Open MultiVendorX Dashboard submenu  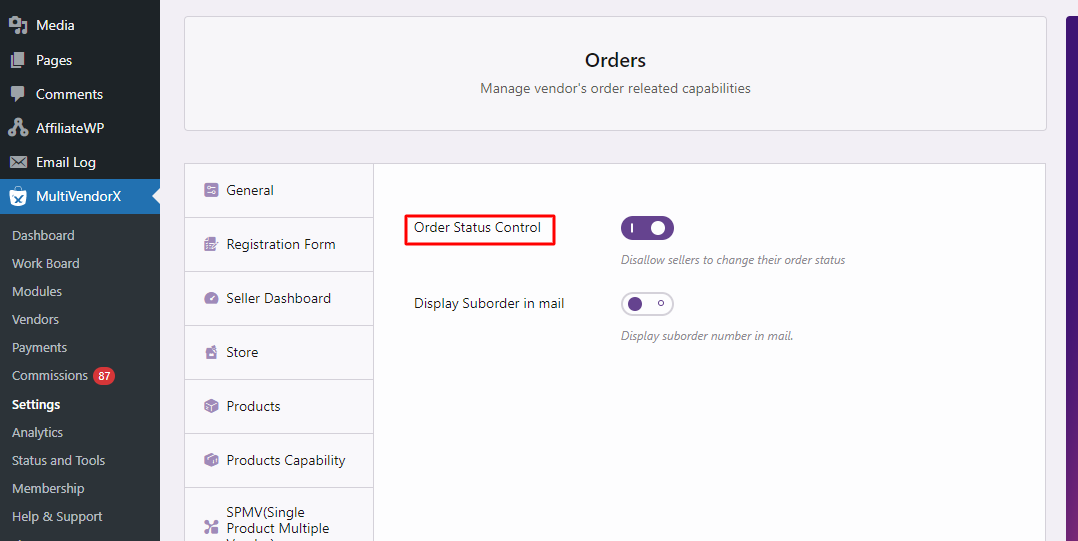(x=43, y=235)
